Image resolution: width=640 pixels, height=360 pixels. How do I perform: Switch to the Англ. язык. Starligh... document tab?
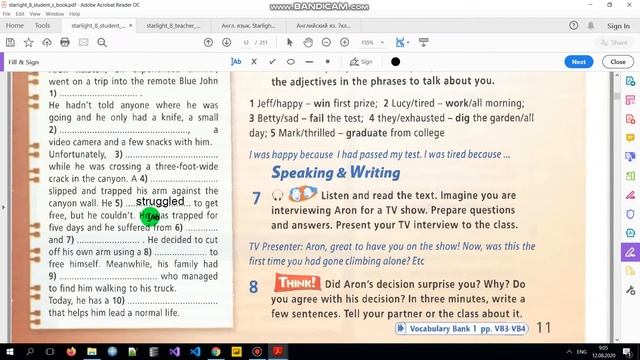(x=248, y=26)
